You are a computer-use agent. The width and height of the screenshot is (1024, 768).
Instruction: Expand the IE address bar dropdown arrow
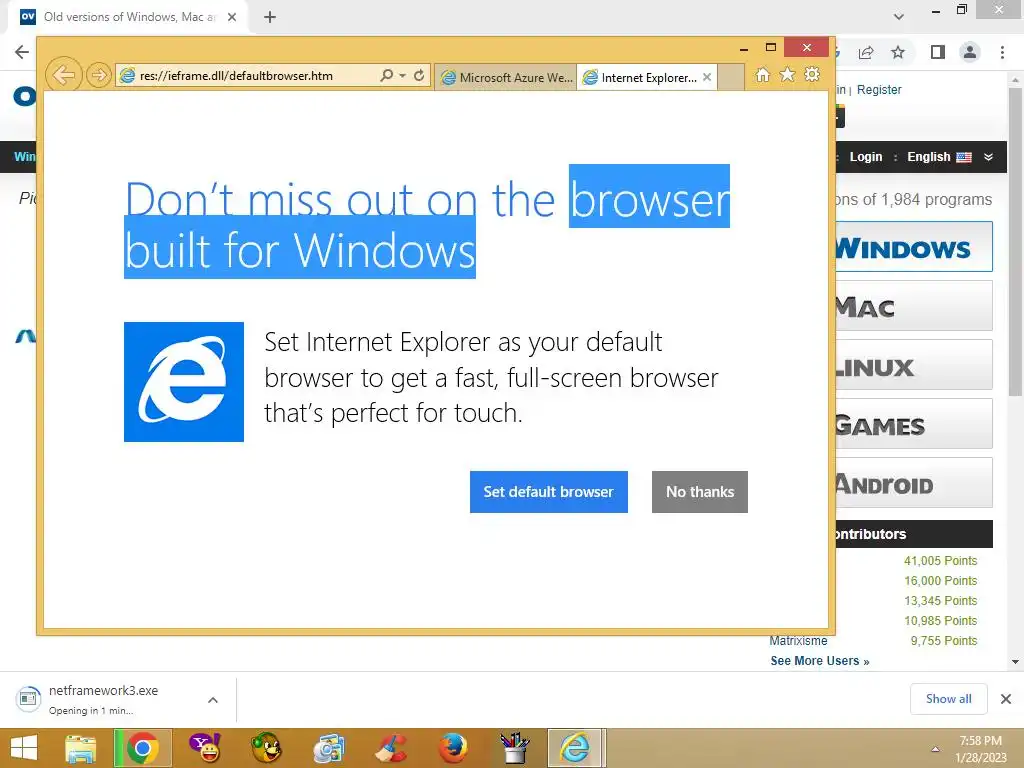pyautogui.click(x=402, y=76)
